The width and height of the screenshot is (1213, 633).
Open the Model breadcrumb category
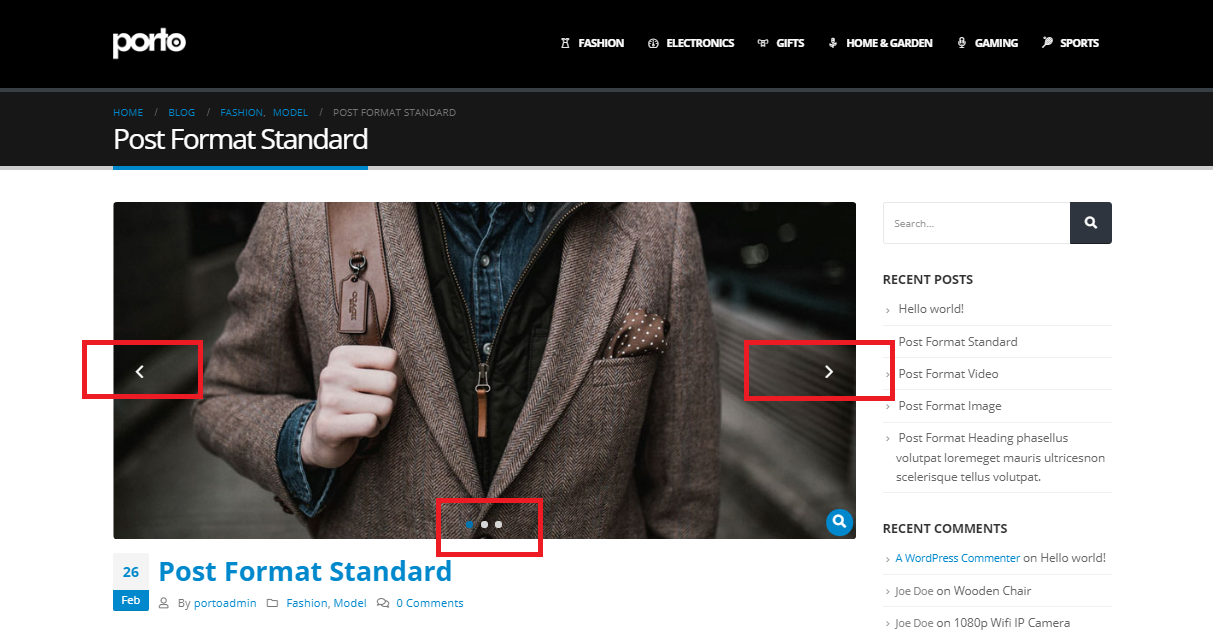point(290,113)
